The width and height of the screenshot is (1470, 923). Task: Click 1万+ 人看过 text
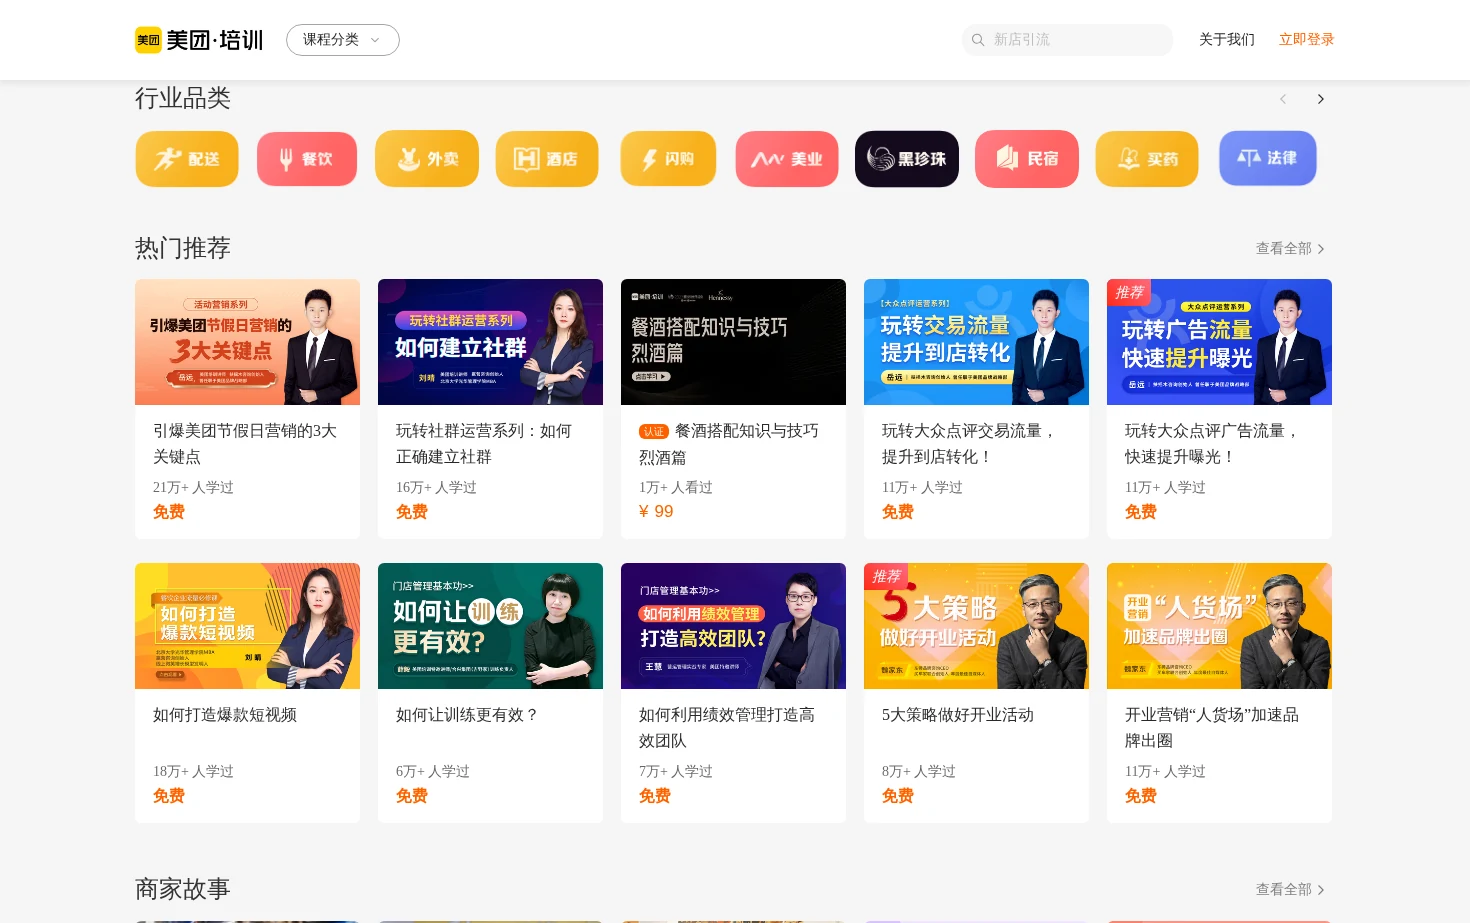point(676,487)
